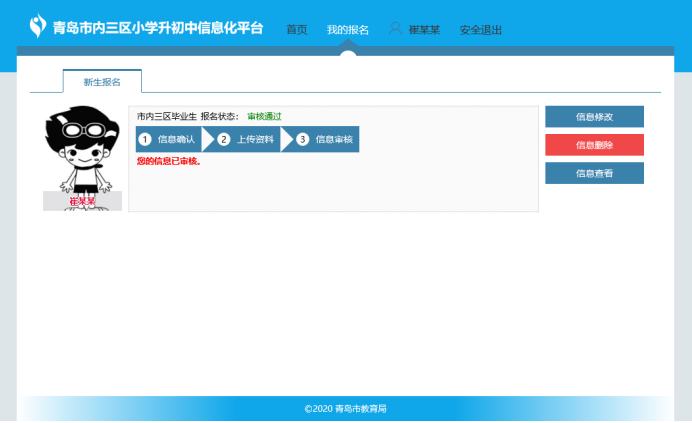Image resolution: width=692 pixels, height=423 pixels.
Task: Click the ©2020 青岛市教育局 footer text
Action: click(x=345, y=409)
